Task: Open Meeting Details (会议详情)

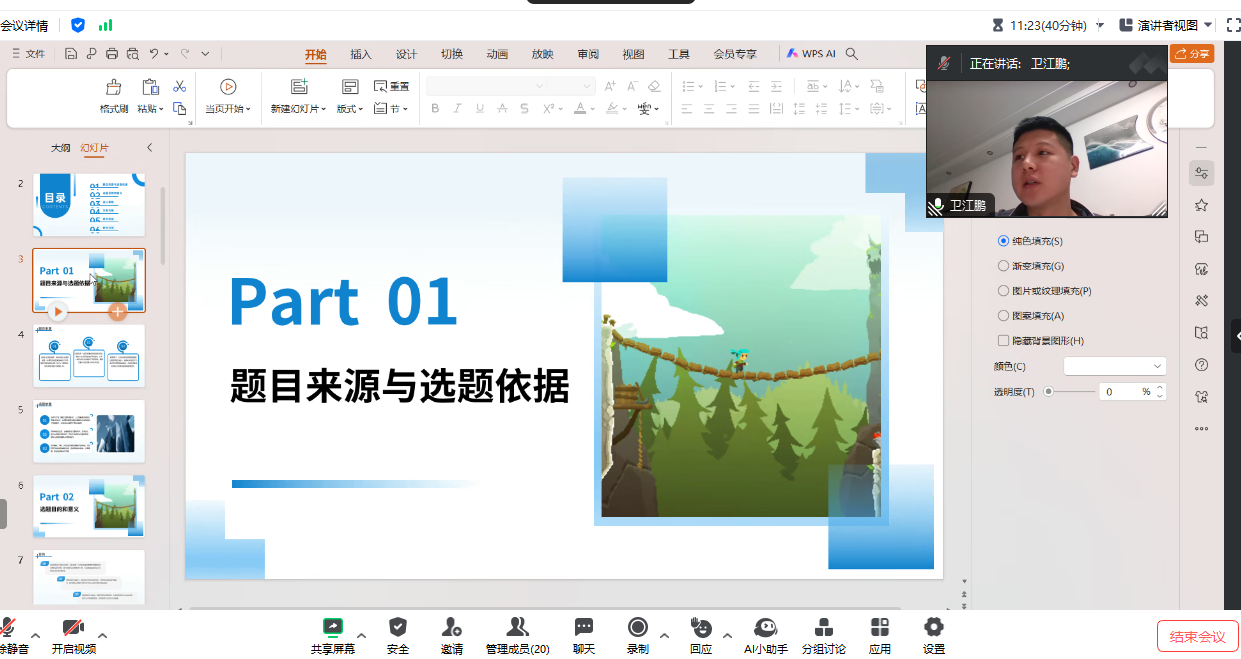Action: pos(24,25)
